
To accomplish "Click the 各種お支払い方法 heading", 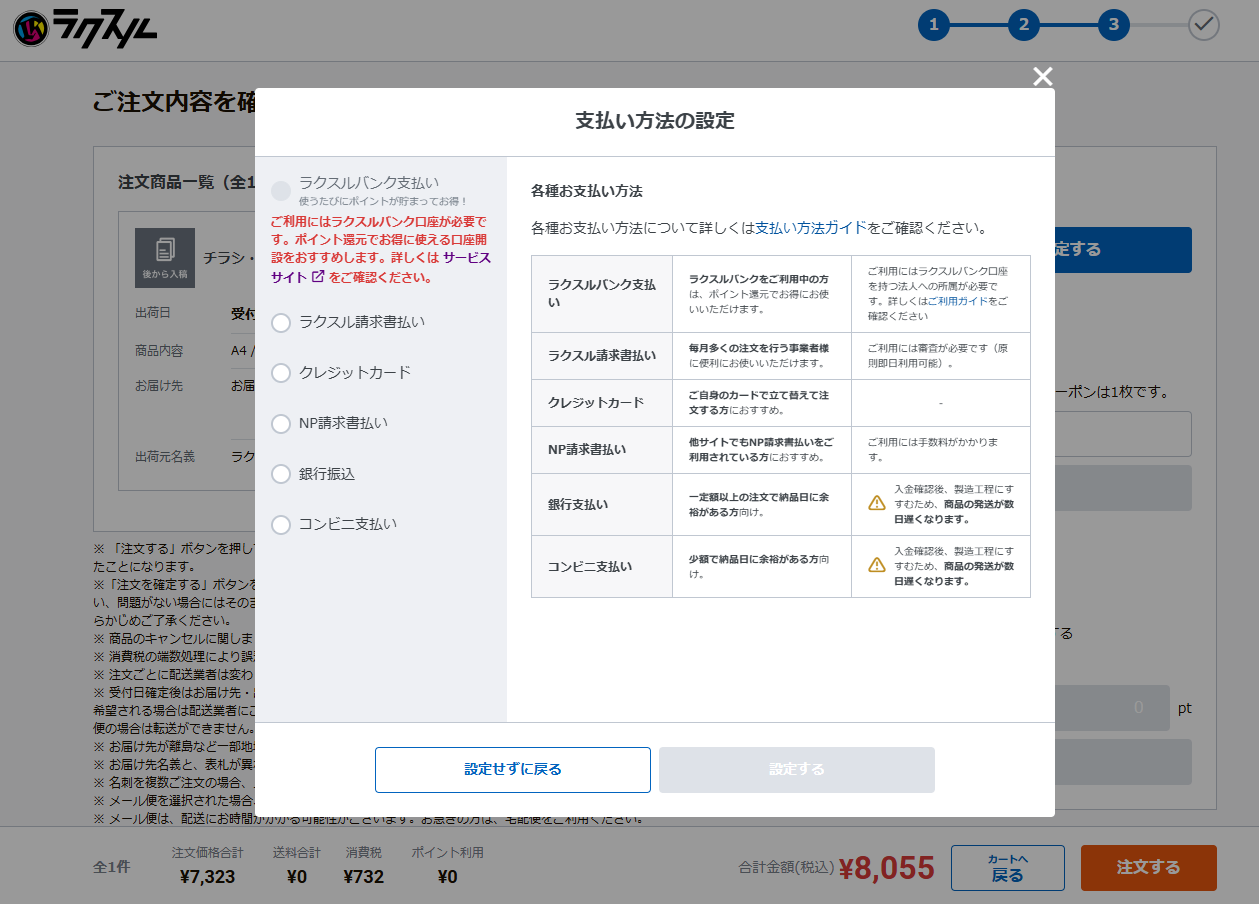I will pyautogui.click(x=587, y=191).
